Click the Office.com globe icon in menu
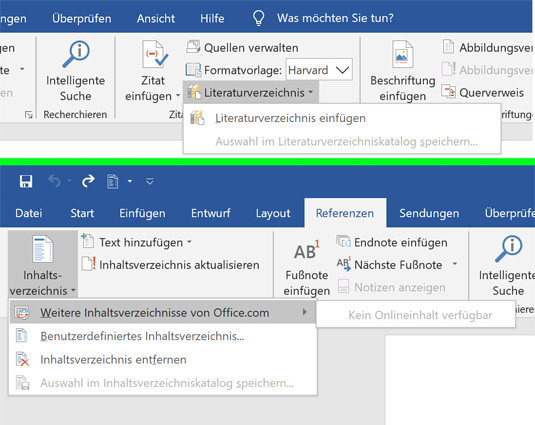This screenshot has height=425, width=535. 22,313
